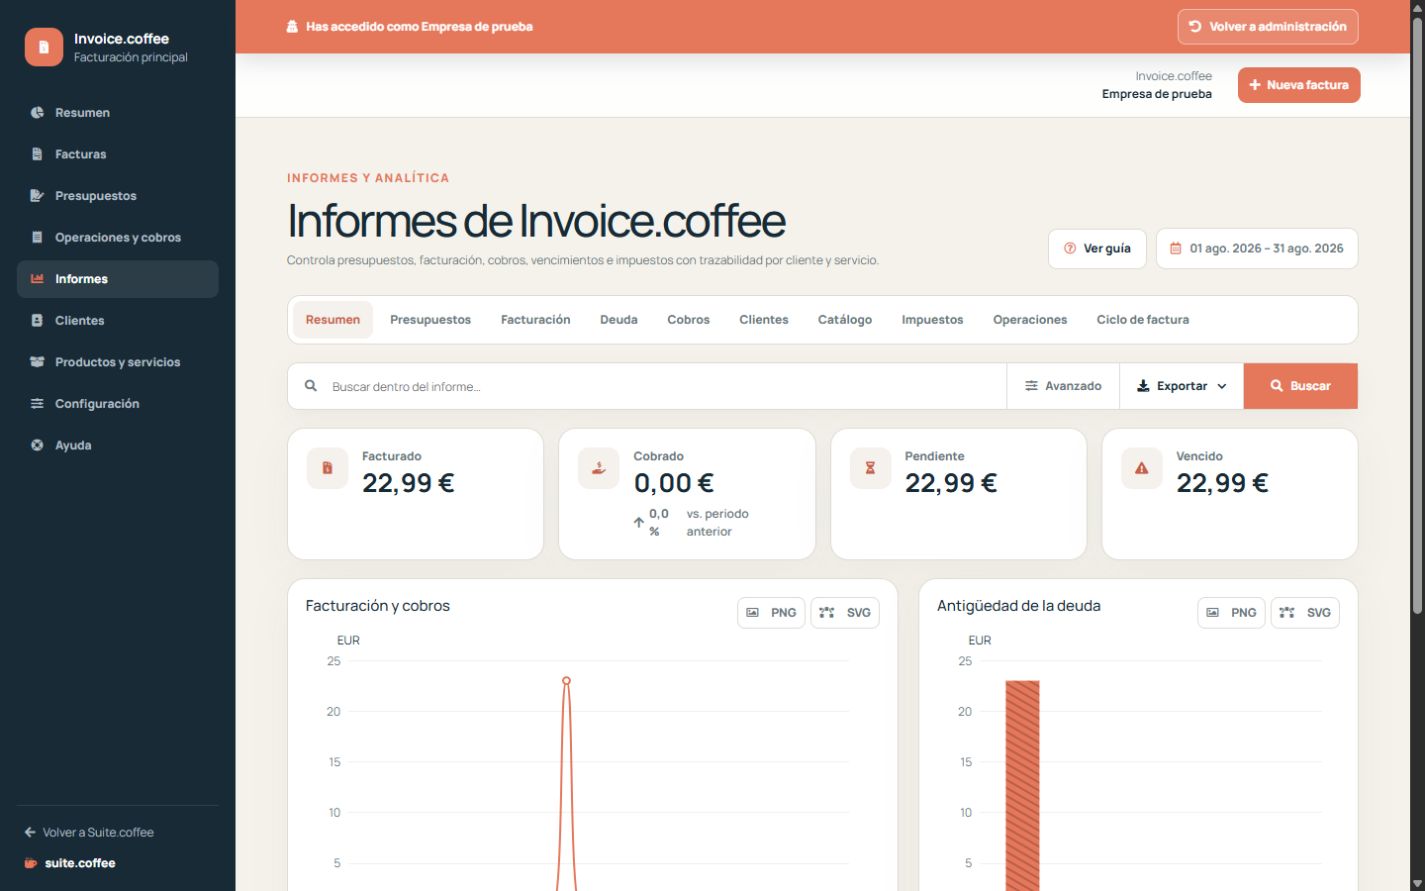Open Operaciones y cobros in the sidebar
This screenshot has height=891, width=1425.
click(x=118, y=237)
